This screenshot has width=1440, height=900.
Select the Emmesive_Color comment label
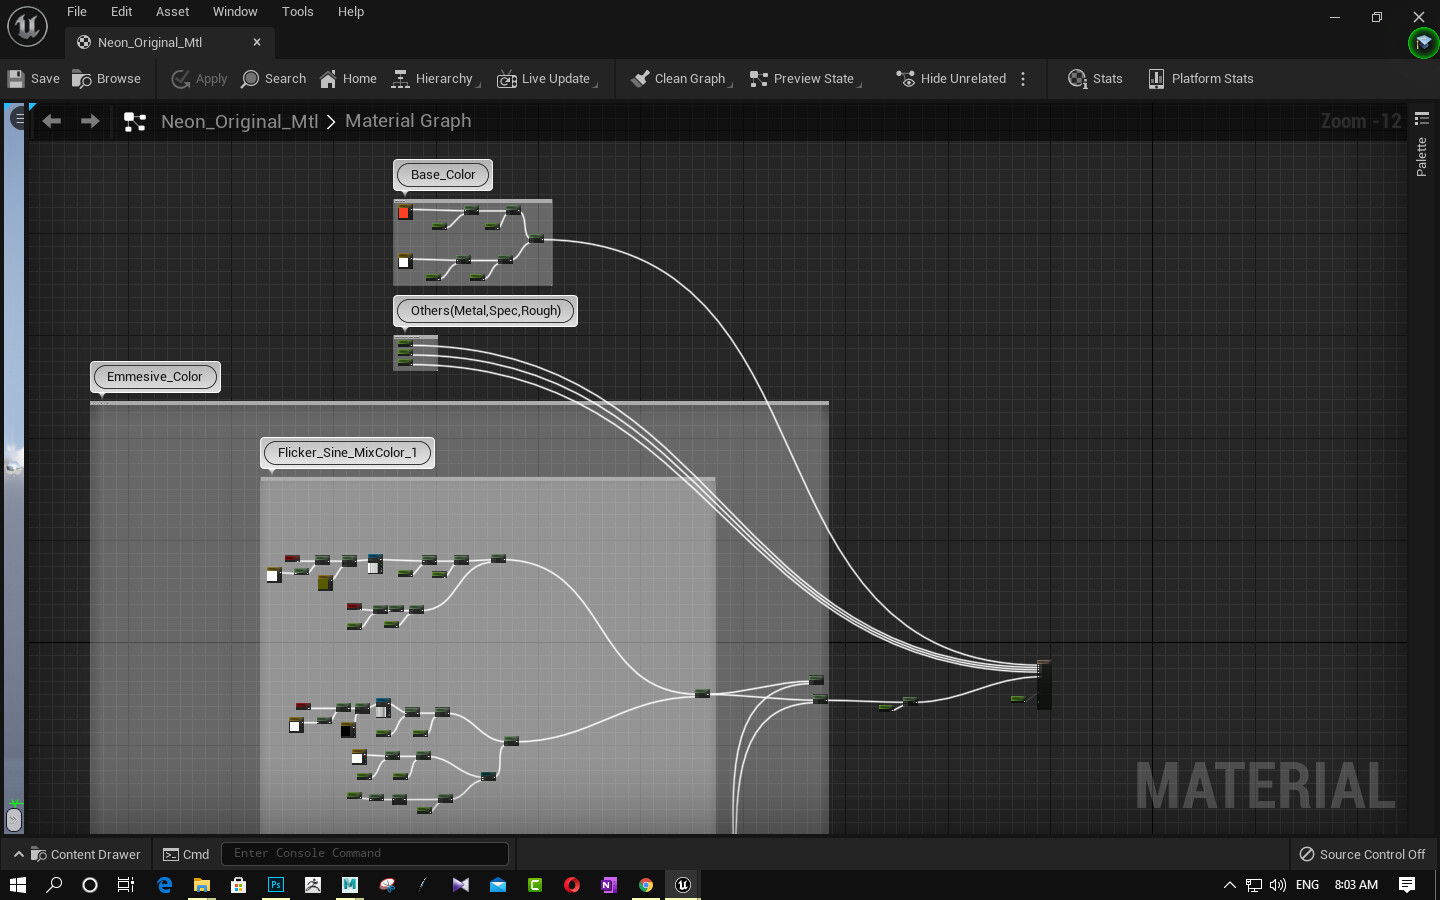[155, 376]
